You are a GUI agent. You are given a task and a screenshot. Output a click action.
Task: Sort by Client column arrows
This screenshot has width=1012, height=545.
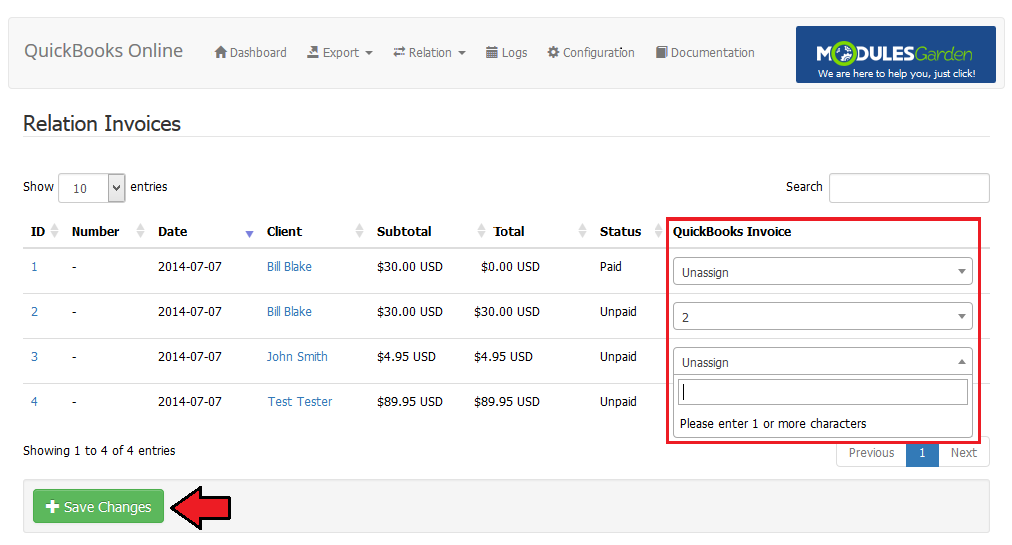(359, 231)
